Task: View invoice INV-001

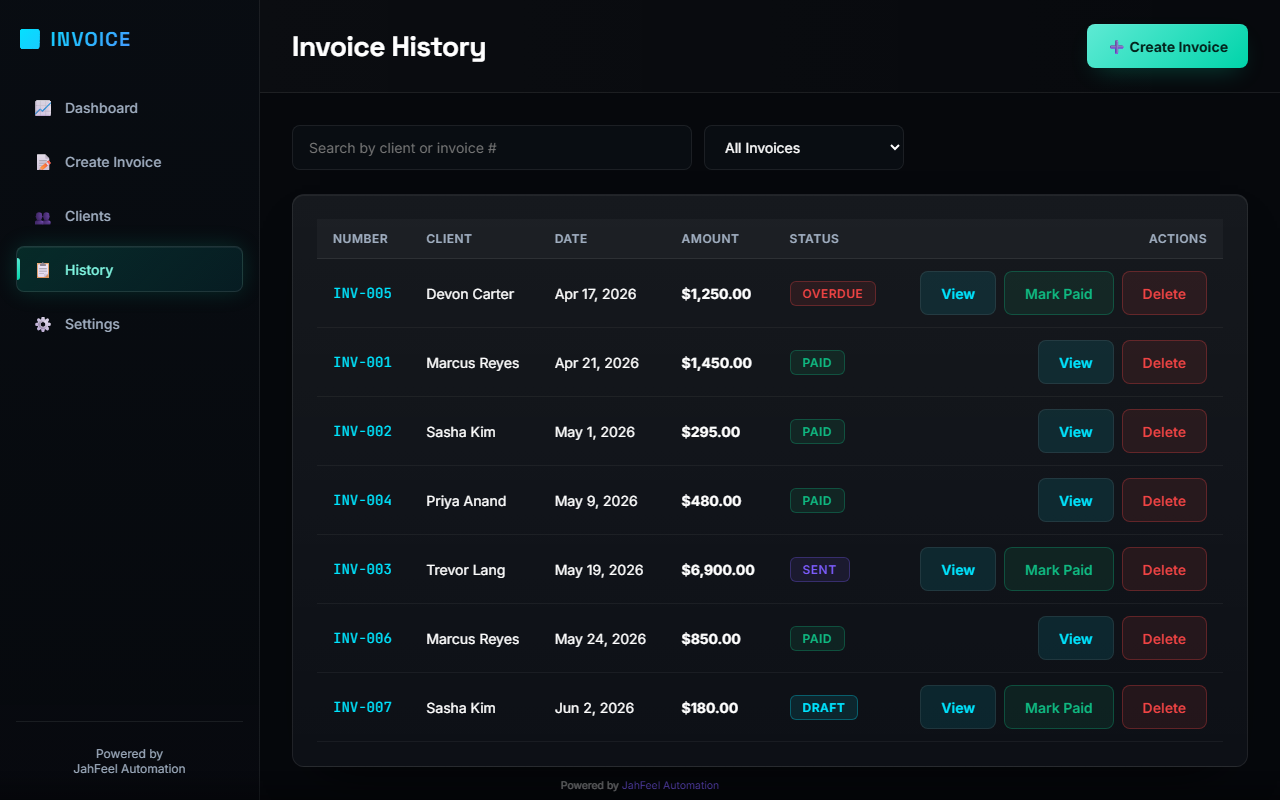Action: [1076, 362]
